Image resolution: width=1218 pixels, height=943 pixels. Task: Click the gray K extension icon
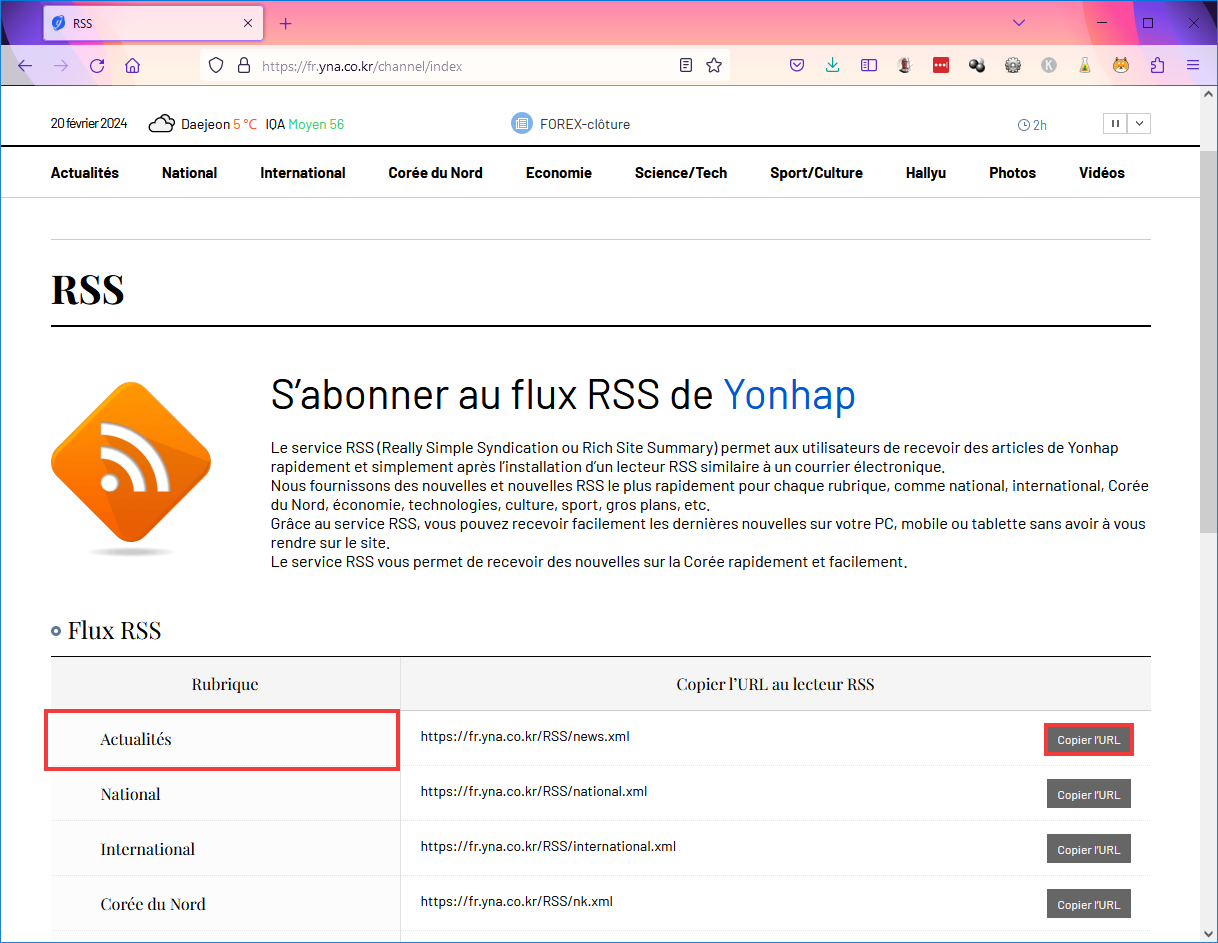tap(1049, 66)
